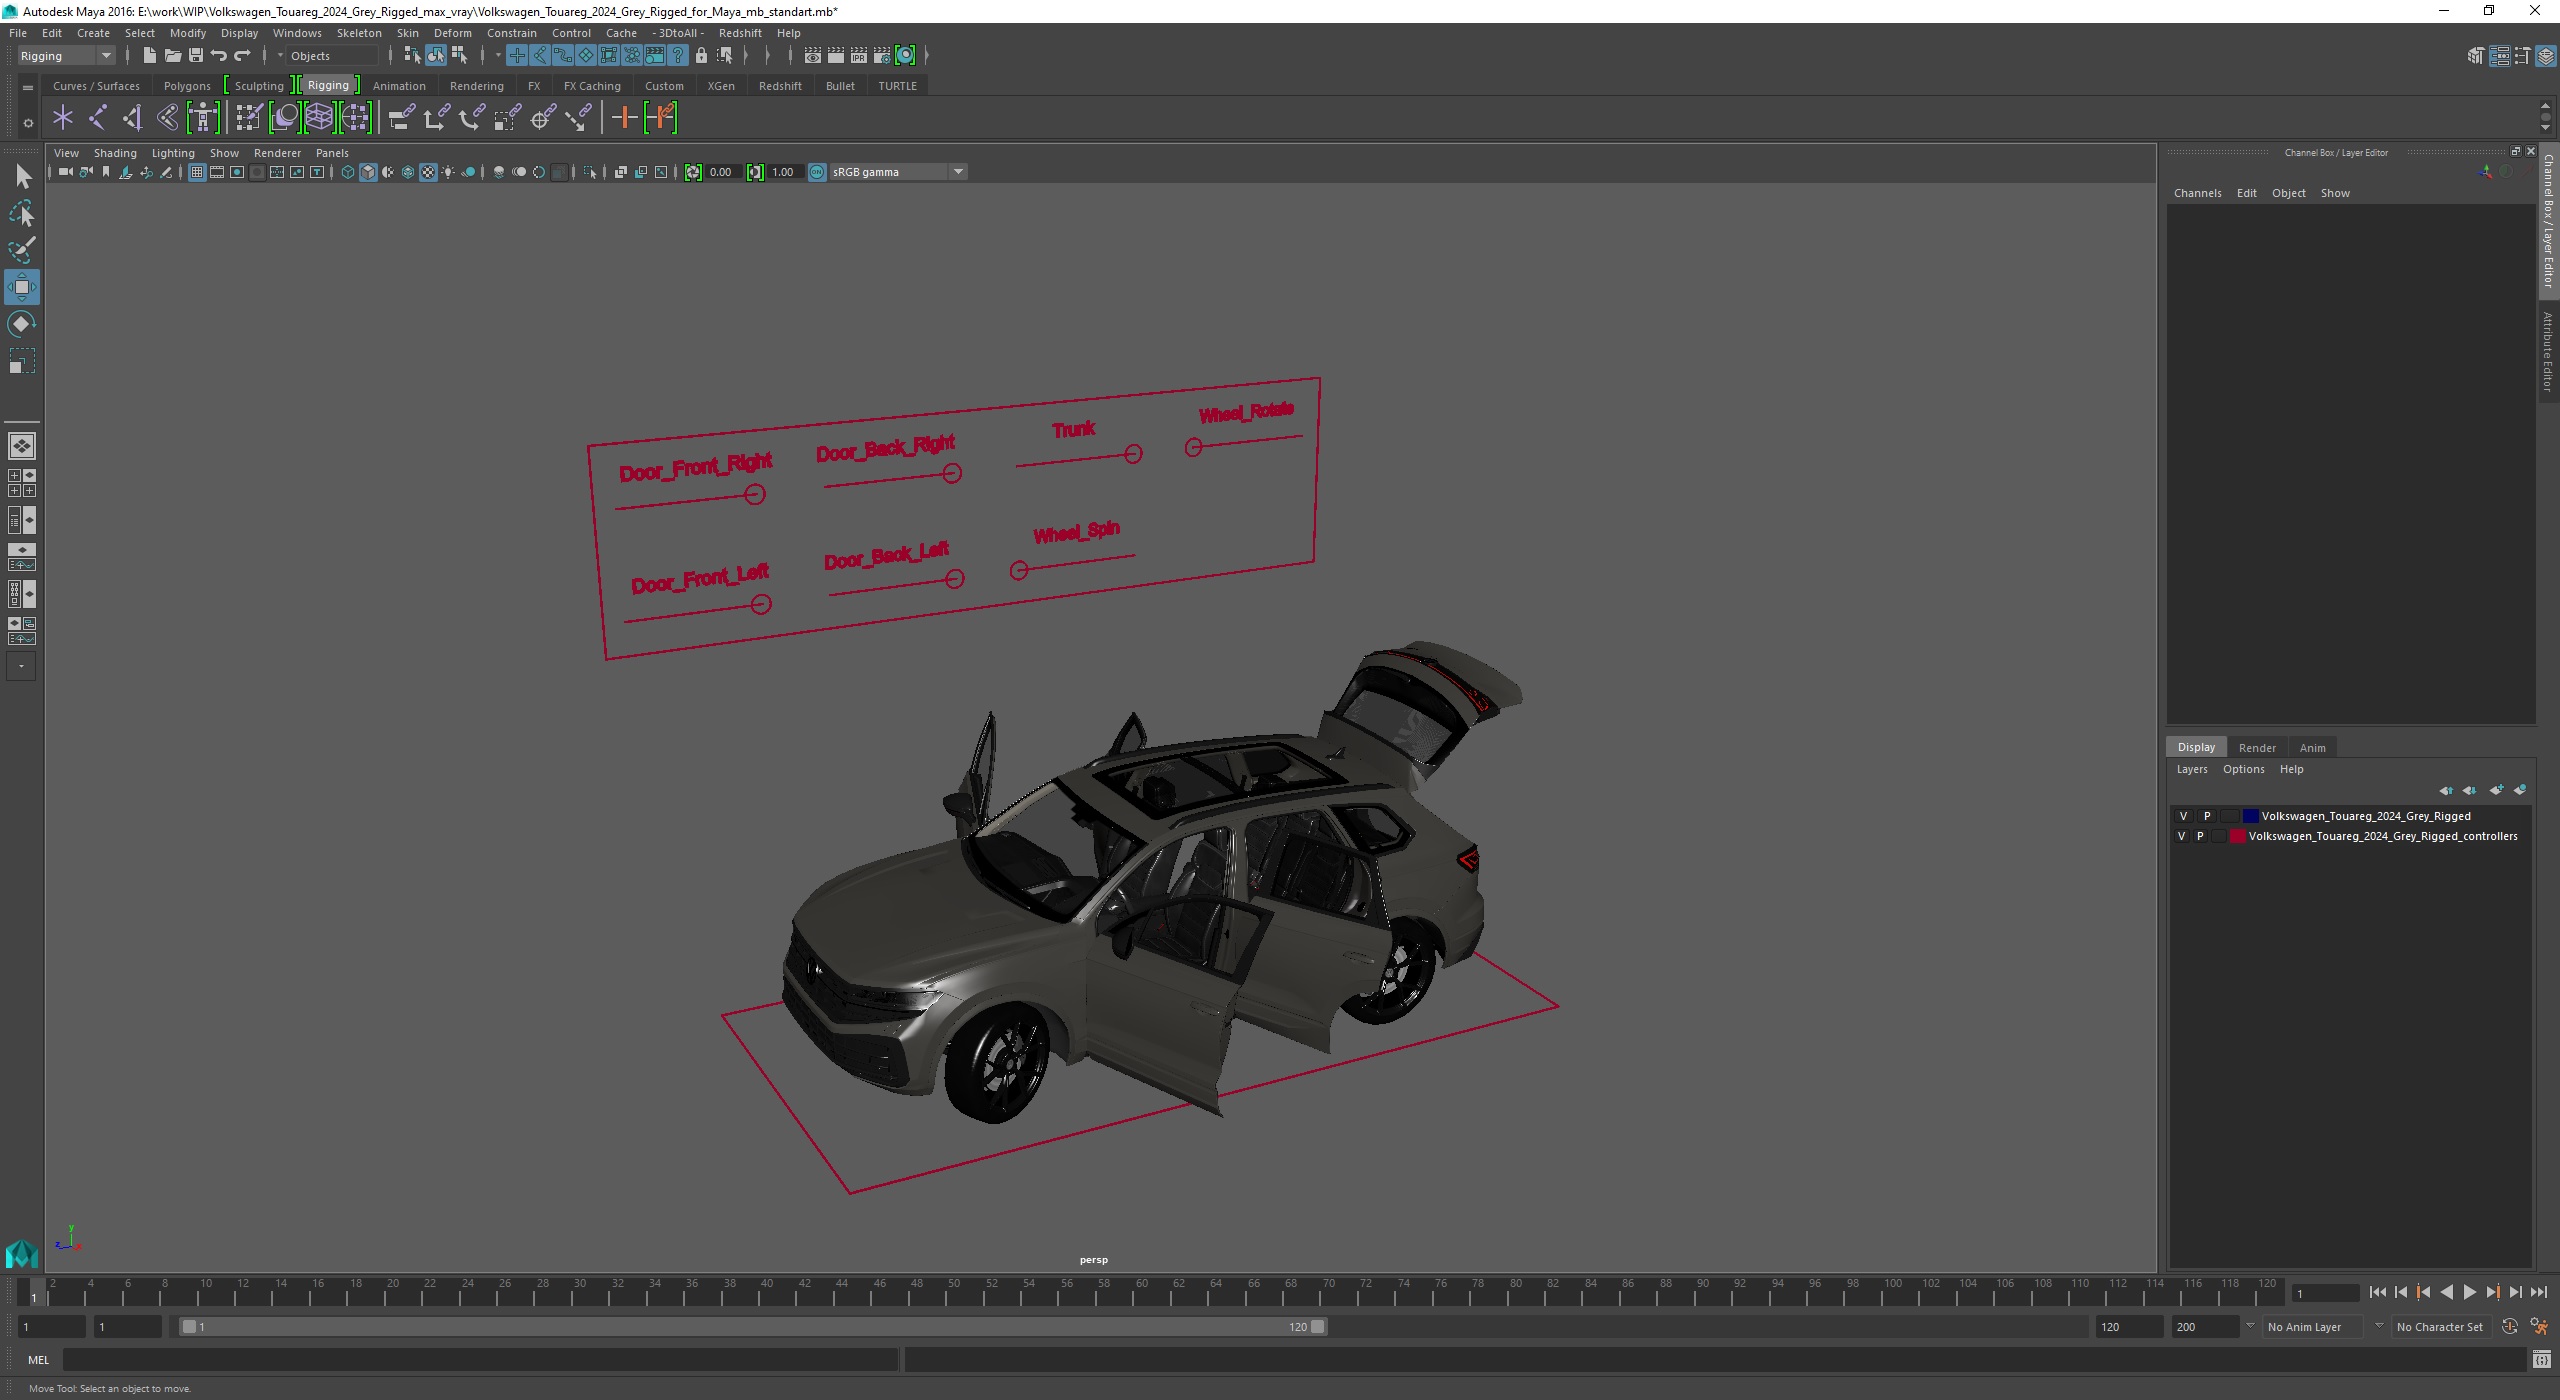2560x1400 pixels.
Task: Click the Set Key orange shelf icon
Action: tap(624, 118)
